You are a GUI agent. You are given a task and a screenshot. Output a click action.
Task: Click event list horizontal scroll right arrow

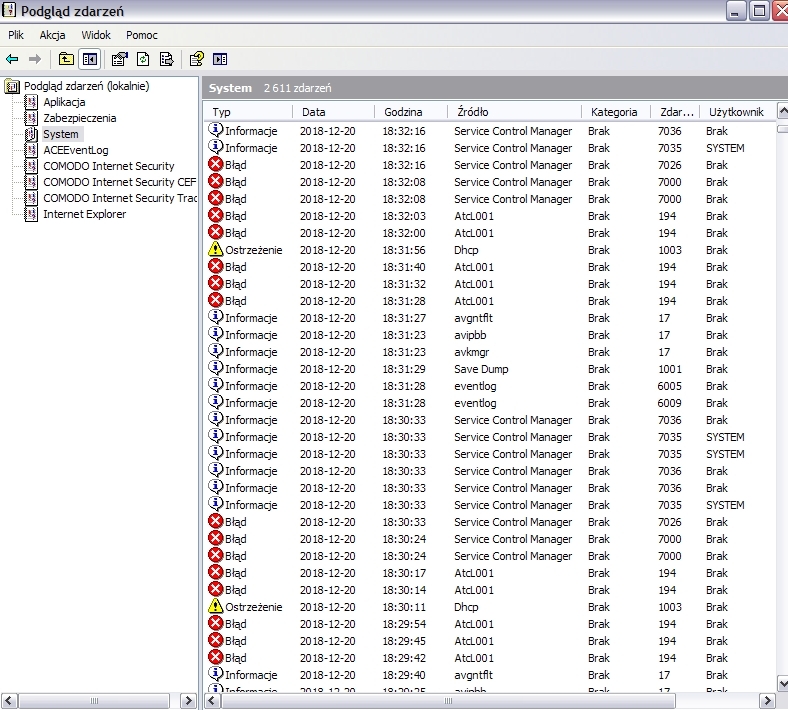click(x=767, y=700)
